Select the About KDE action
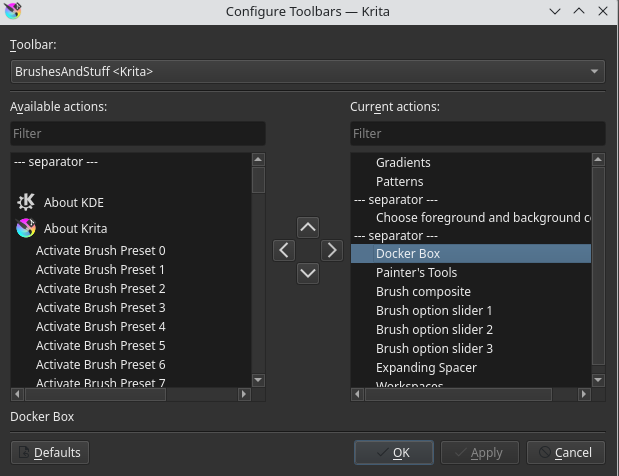Viewport: 619px width, 476px height. [x=74, y=202]
